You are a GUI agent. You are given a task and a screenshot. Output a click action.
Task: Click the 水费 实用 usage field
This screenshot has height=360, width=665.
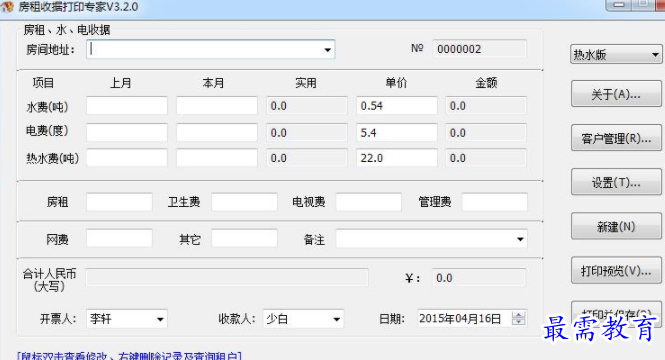click(x=307, y=106)
